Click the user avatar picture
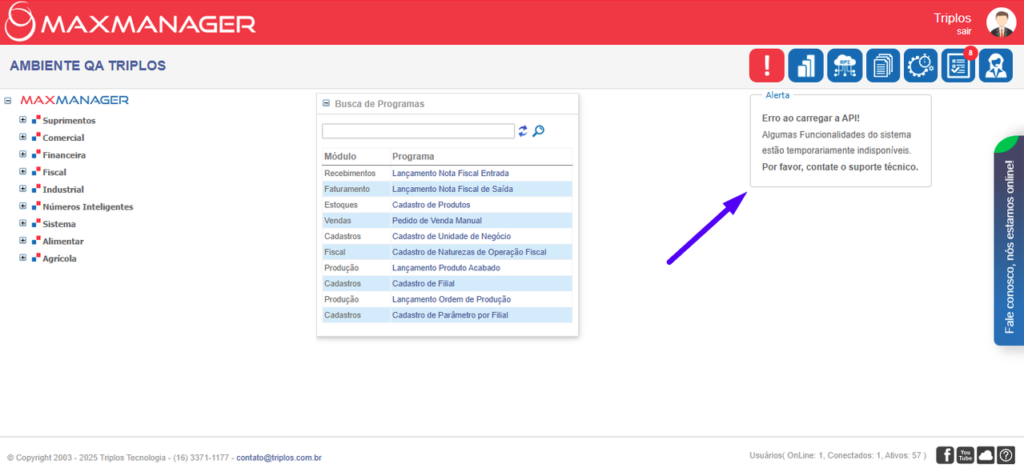The image size is (1024, 468). 1001,23
